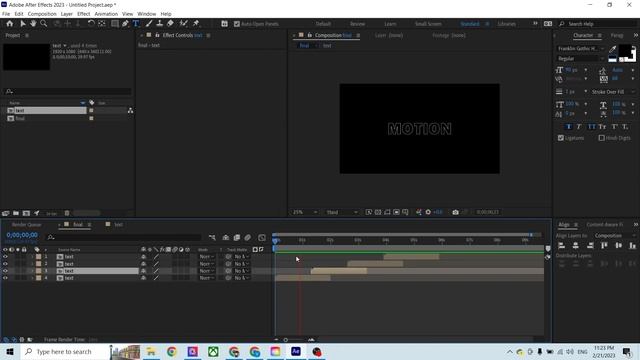Click the motion blur enable icon in timeline

point(247,238)
